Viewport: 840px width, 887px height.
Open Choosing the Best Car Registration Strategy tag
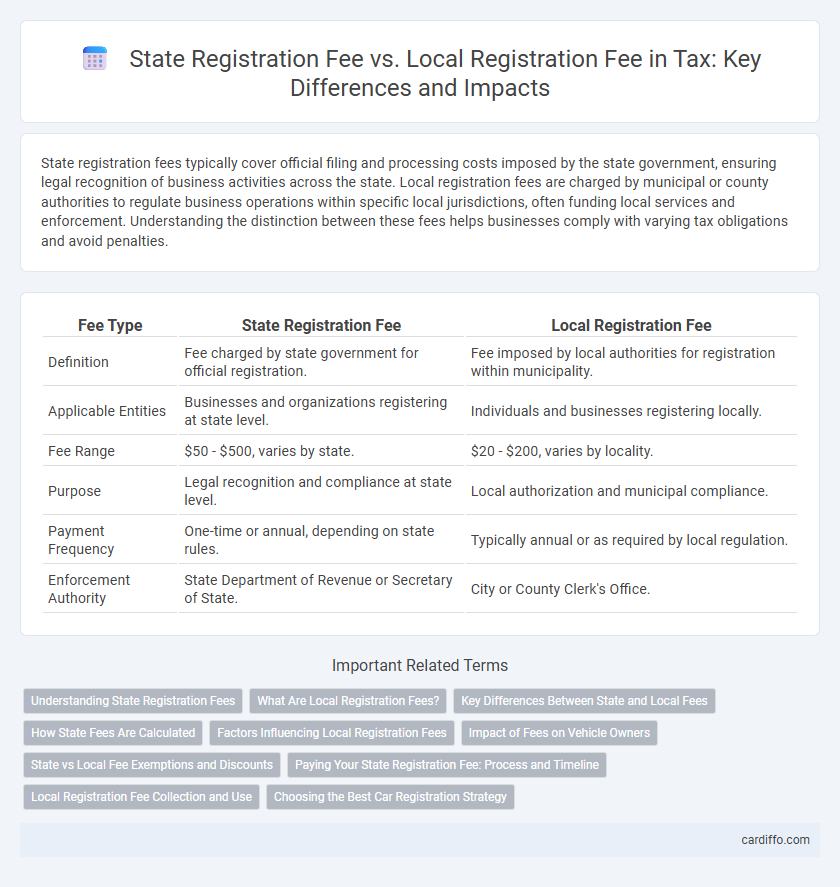pos(390,796)
